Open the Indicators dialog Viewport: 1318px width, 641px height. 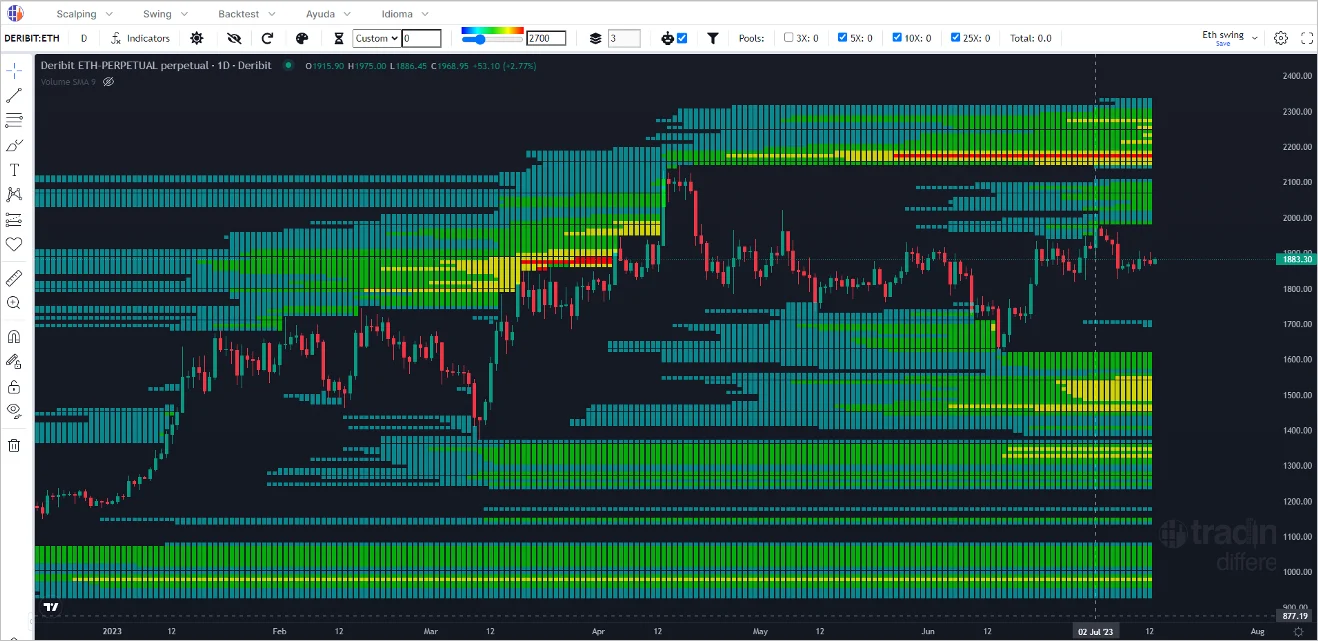pos(142,38)
